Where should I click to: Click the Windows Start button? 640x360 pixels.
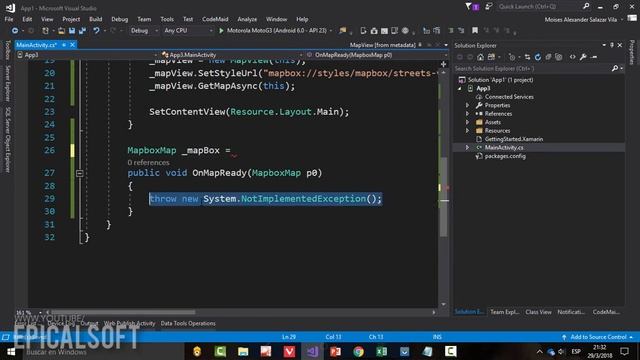click(x=11, y=351)
